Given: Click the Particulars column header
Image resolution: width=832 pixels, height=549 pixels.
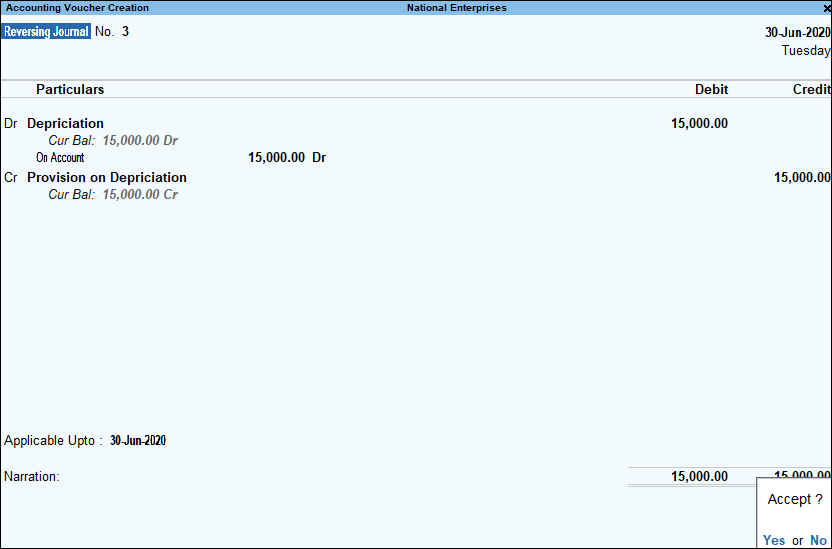Looking at the screenshot, I should [x=70, y=89].
